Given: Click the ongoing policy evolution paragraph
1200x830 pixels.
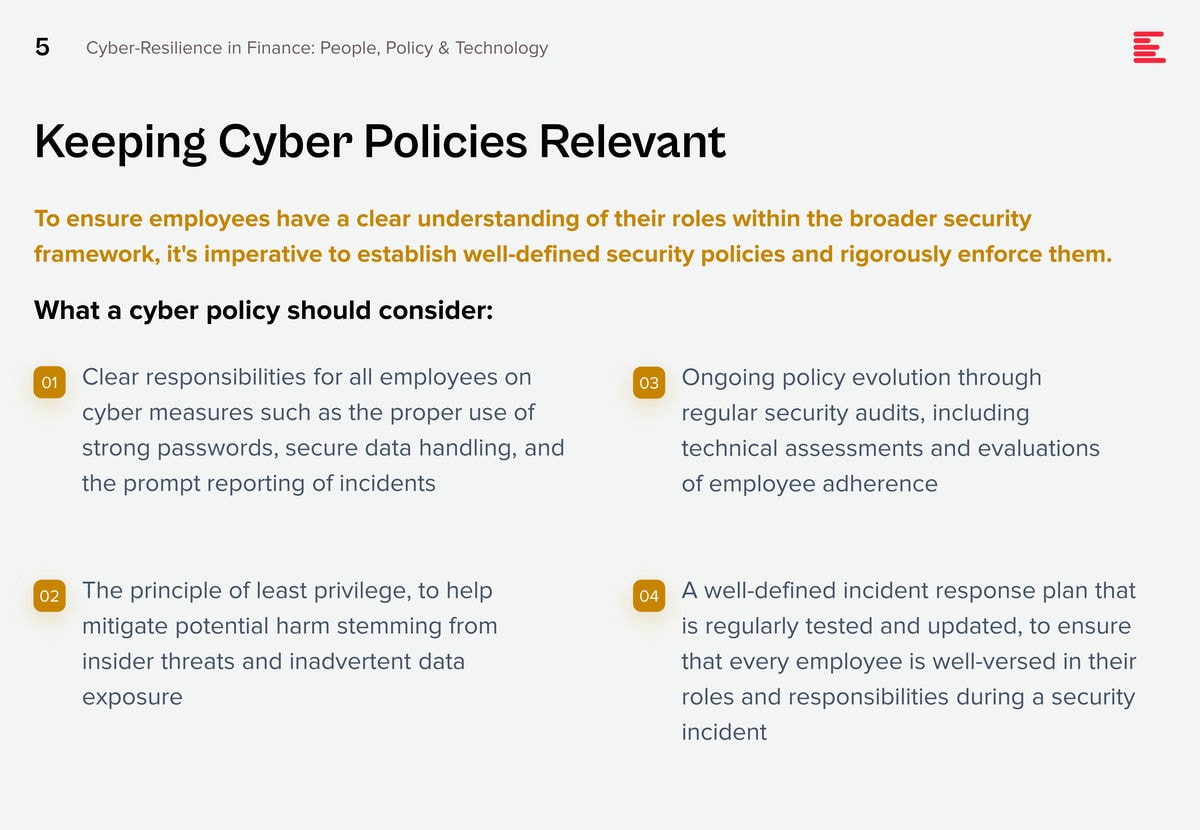Looking at the screenshot, I should (x=891, y=430).
